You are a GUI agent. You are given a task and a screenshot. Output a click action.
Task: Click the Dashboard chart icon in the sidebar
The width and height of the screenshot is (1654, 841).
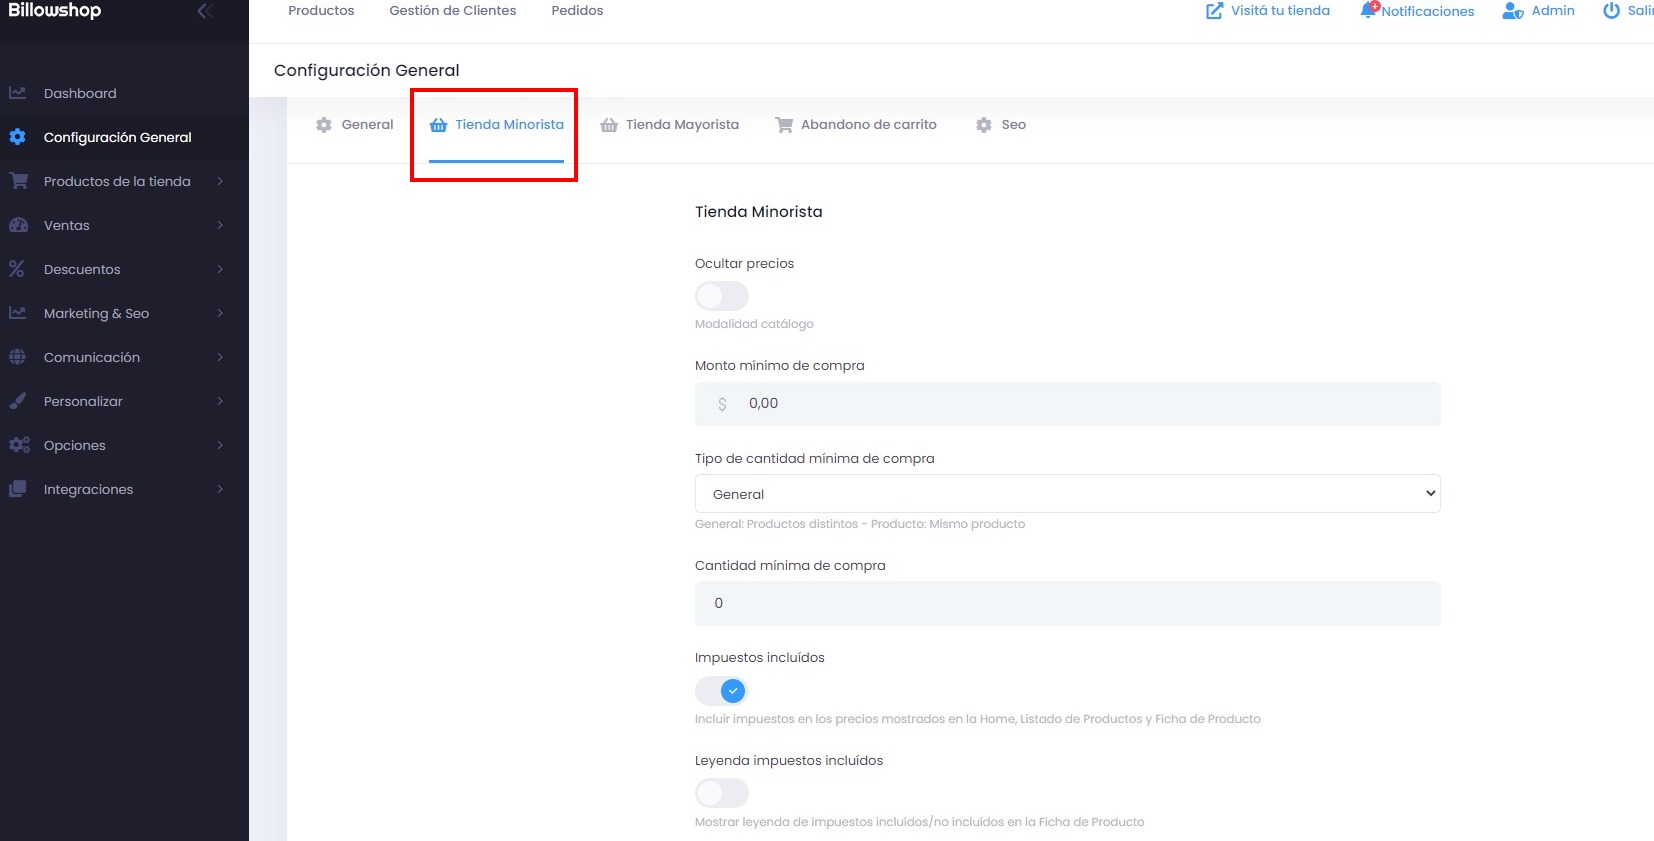click(18, 93)
